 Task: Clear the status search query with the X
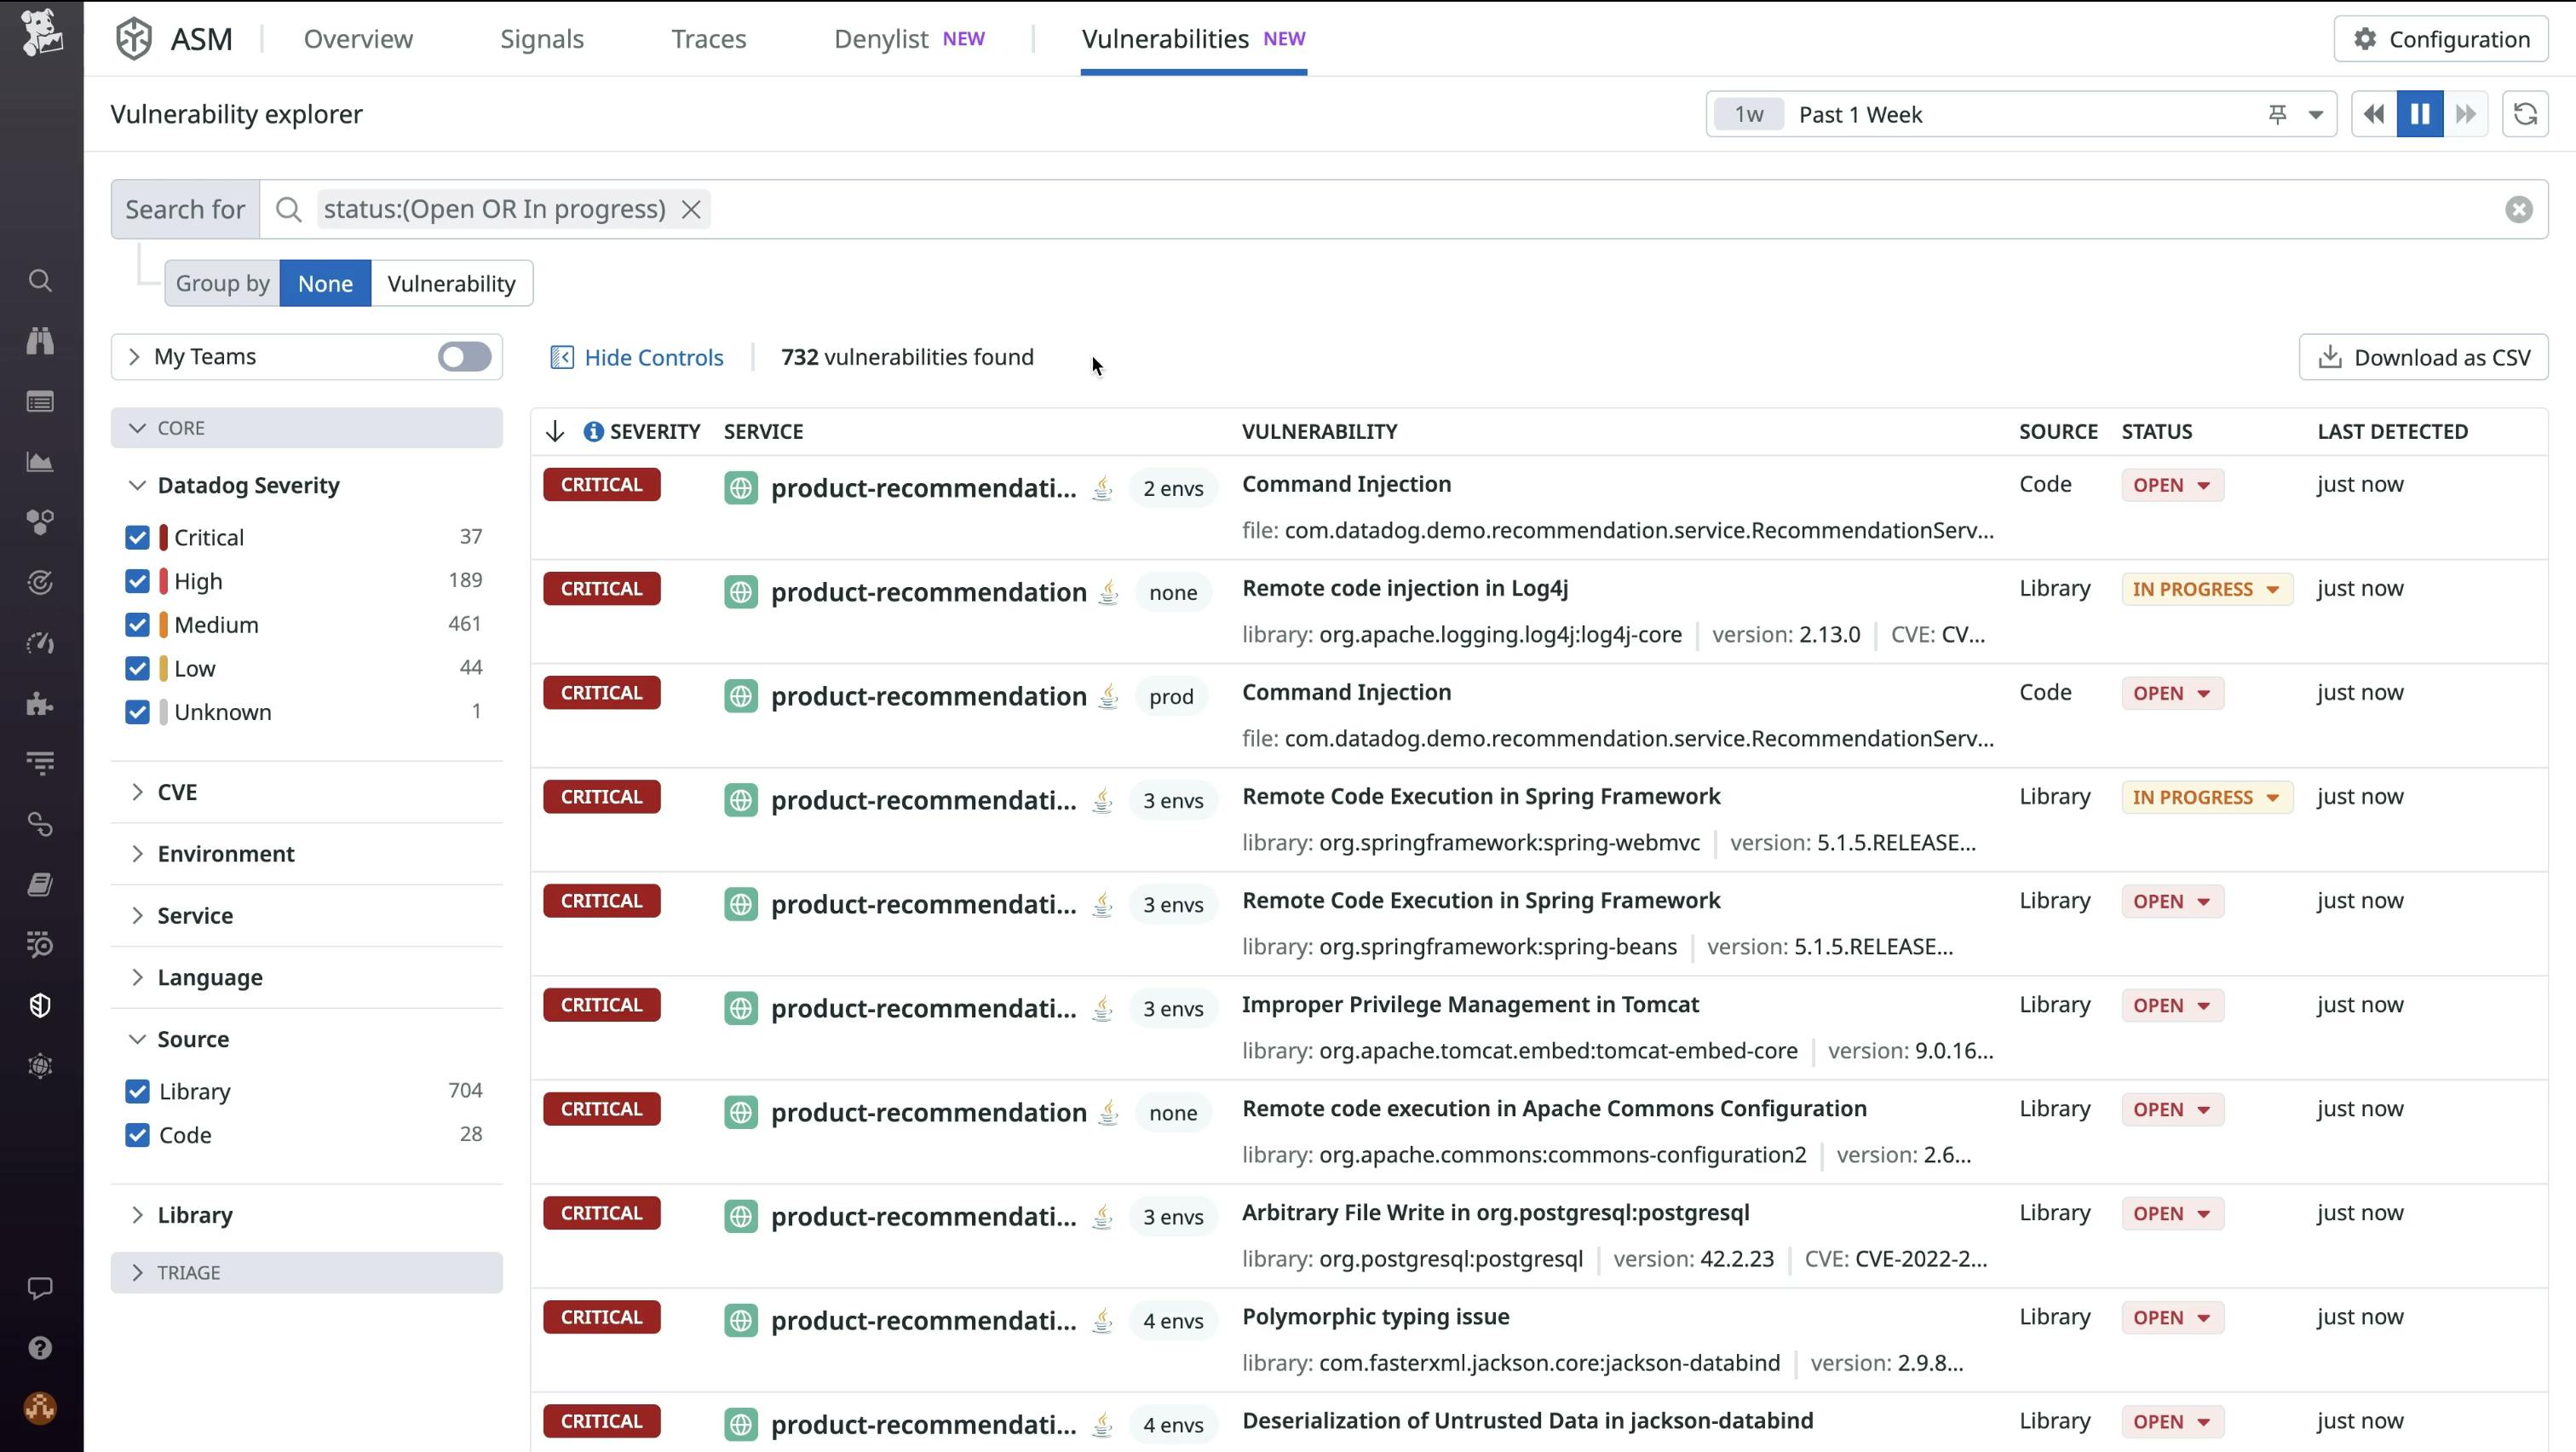click(692, 209)
